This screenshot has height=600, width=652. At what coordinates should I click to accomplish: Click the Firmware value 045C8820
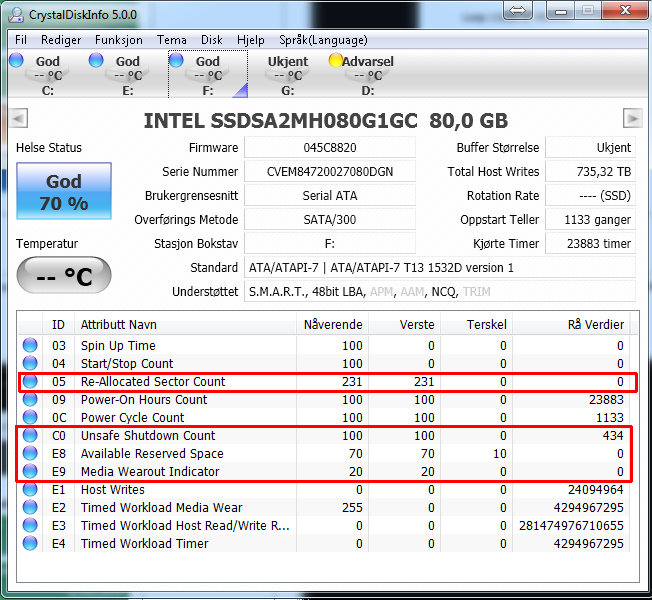coord(330,148)
